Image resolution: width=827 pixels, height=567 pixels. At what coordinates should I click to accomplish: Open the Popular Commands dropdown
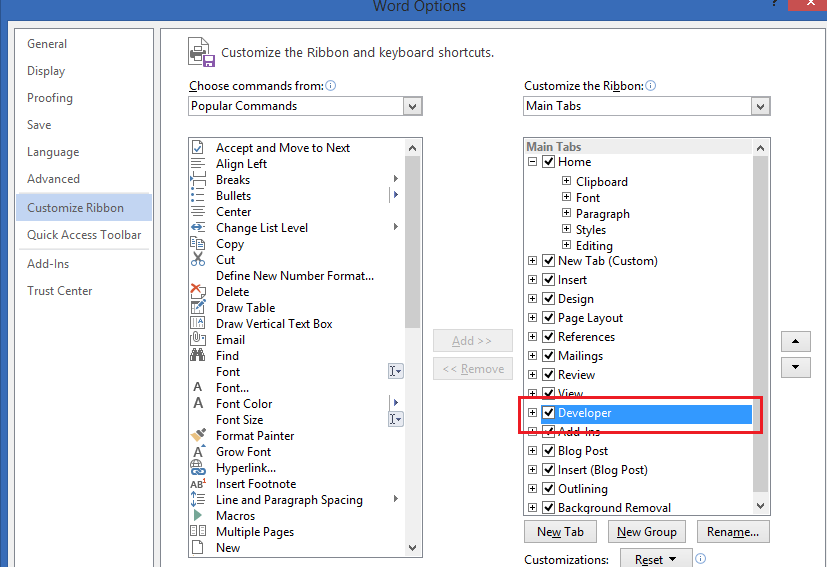412,106
